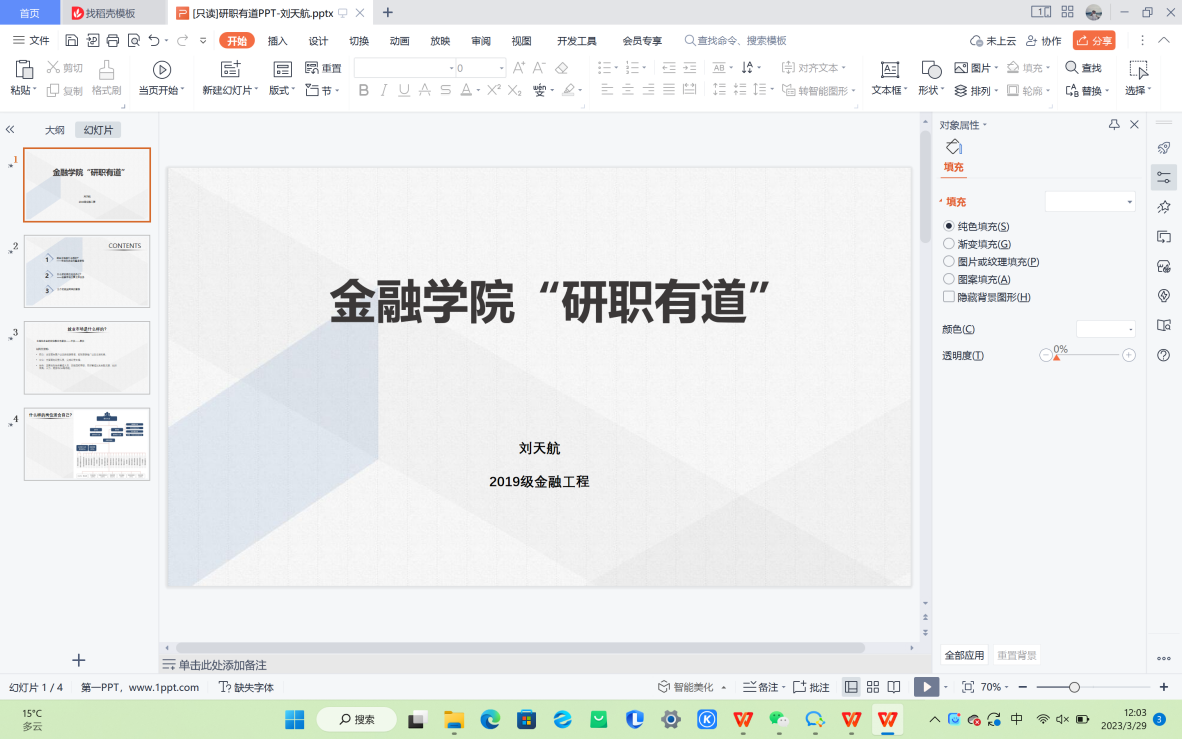
Task: Switch to the 大纲 outline tab
Action: 54,130
